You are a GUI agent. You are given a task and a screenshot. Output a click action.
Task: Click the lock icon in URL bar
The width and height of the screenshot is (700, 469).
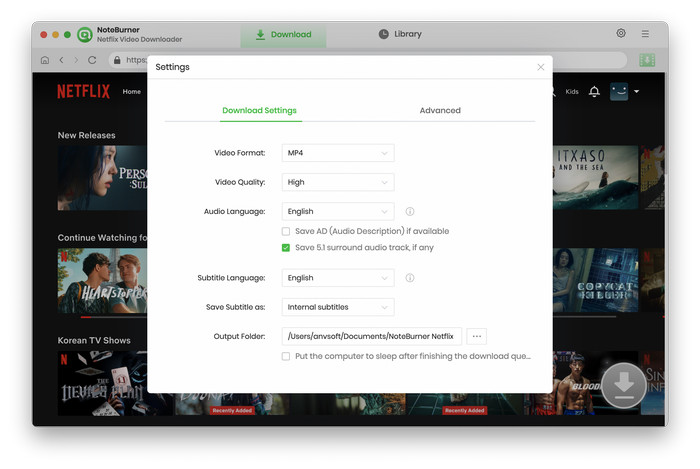tap(117, 60)
